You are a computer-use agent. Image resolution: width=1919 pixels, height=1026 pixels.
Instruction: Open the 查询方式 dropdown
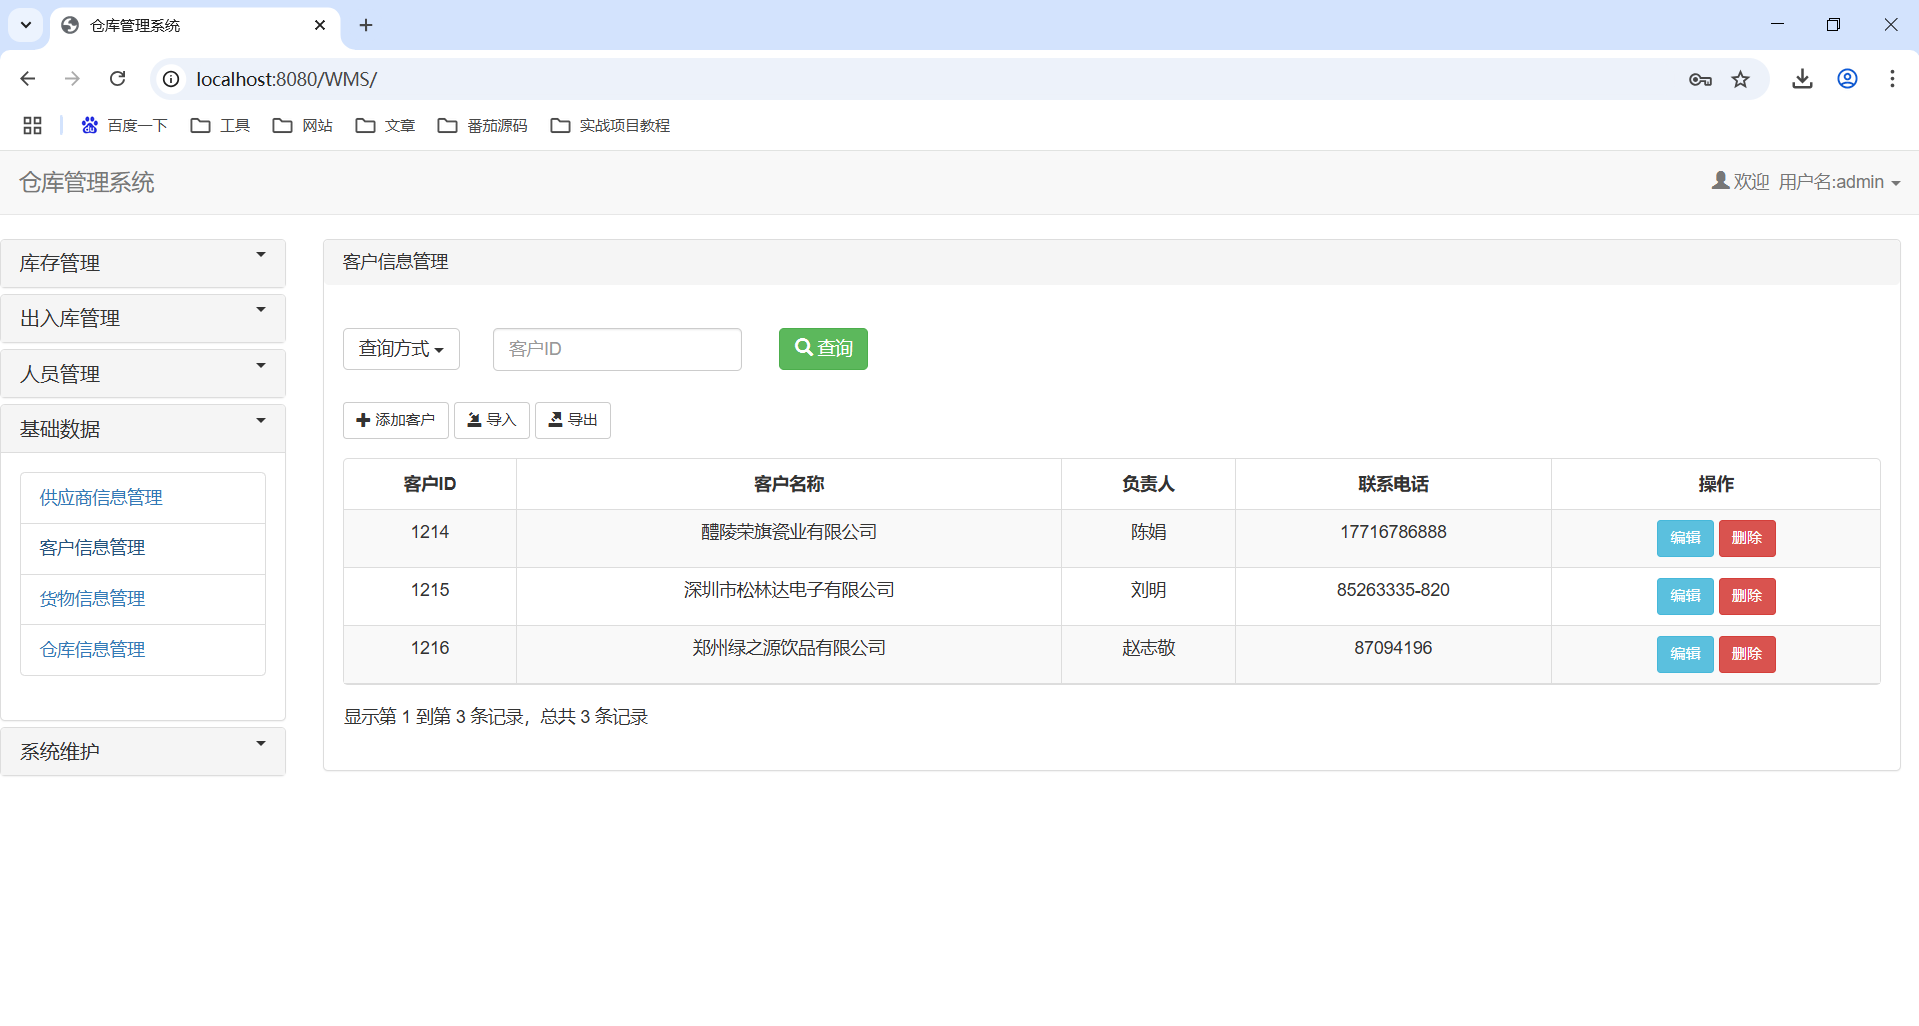[x=401, y=349]
